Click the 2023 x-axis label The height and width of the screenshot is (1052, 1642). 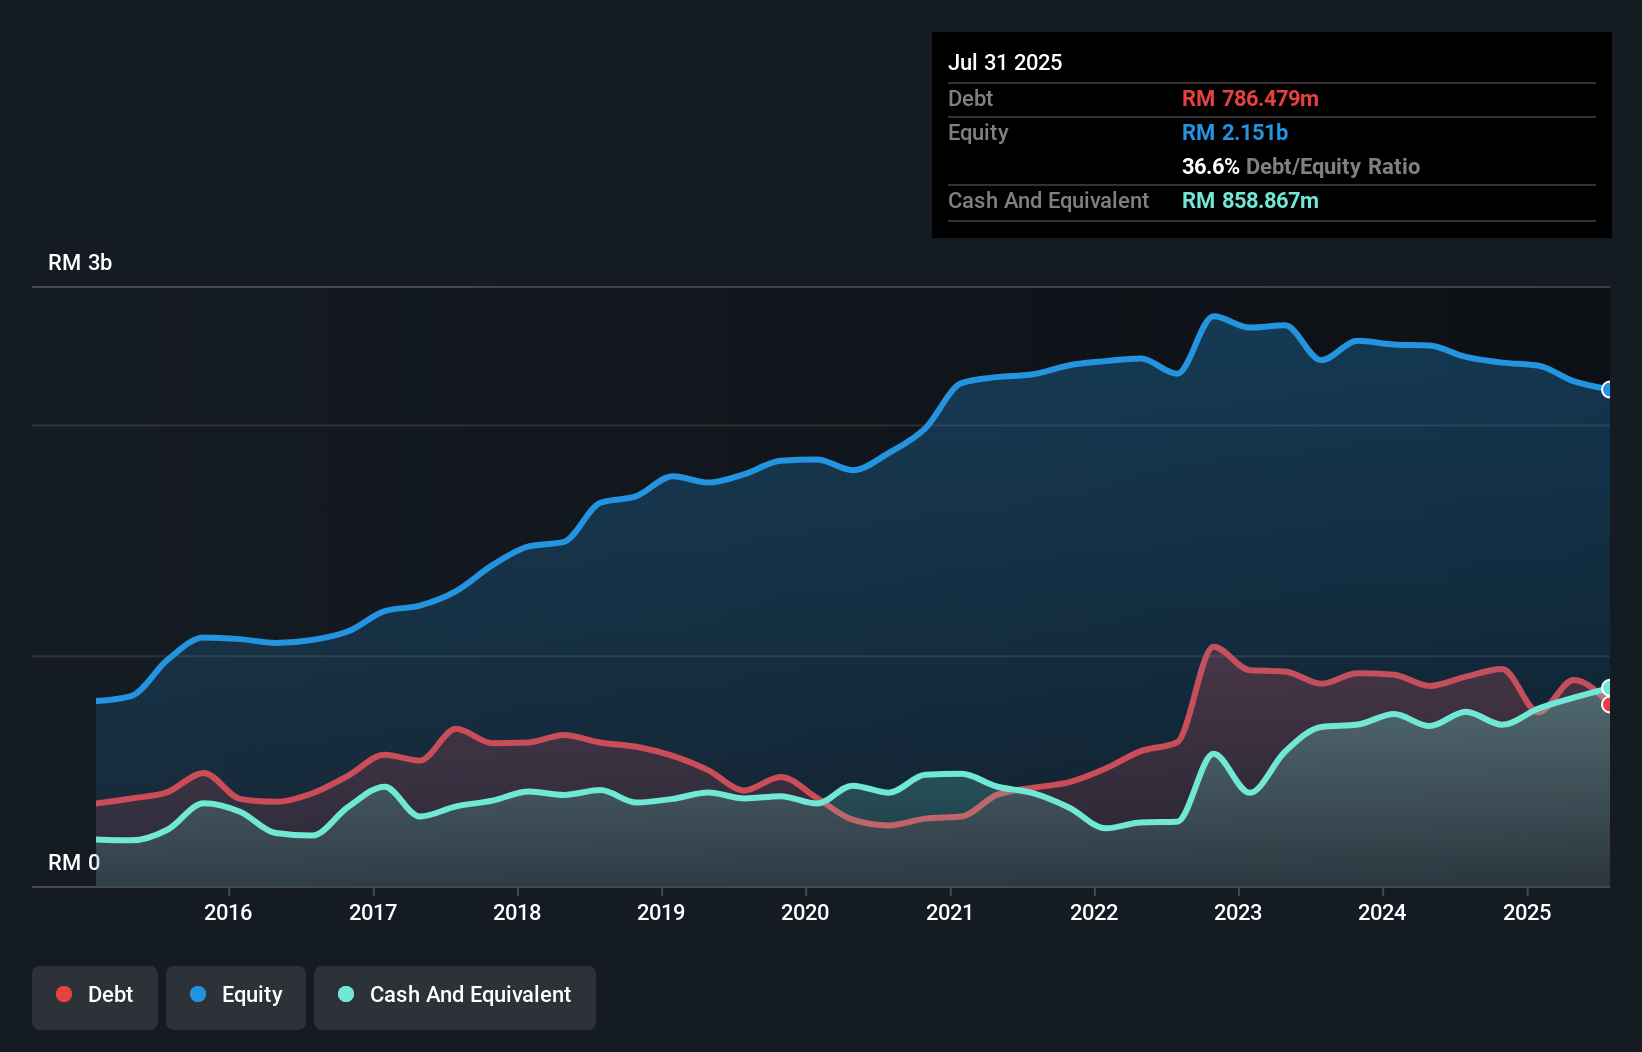click(1238, 912)
